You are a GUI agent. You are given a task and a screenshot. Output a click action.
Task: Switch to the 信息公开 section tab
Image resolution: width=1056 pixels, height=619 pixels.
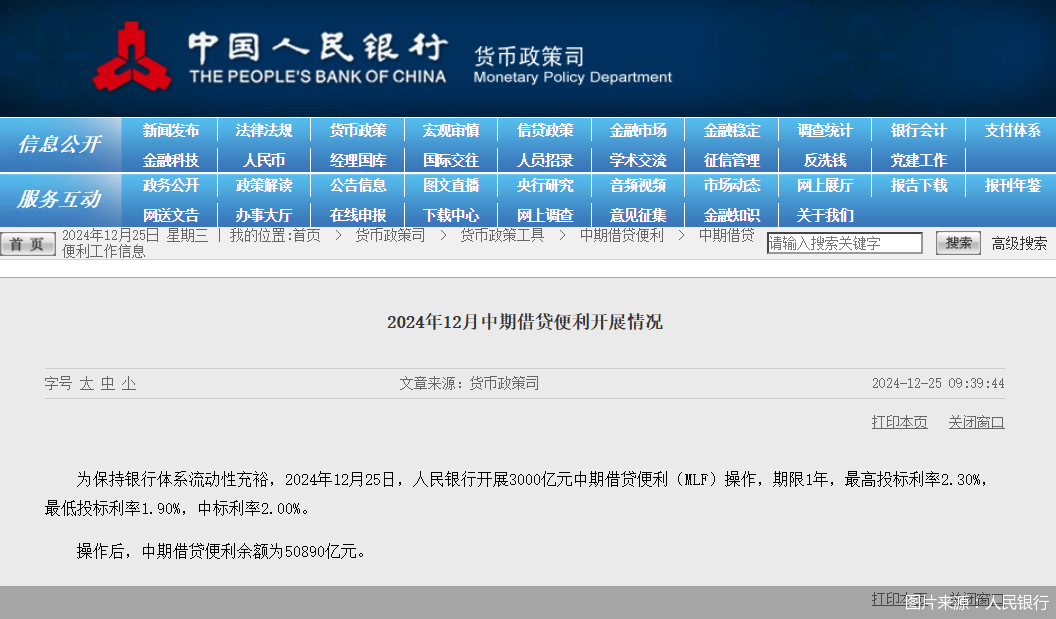pyautogui.click(x=61, y=144)
